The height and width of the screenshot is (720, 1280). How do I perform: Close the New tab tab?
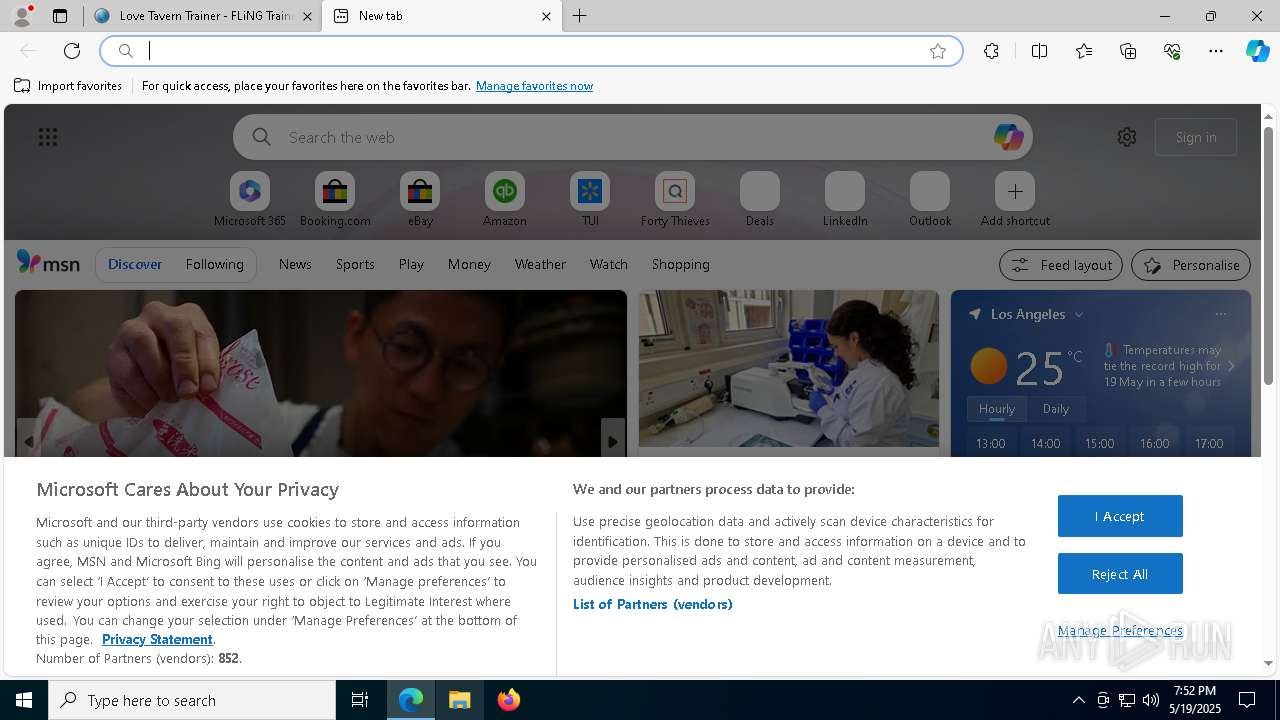tap(546, 16)
